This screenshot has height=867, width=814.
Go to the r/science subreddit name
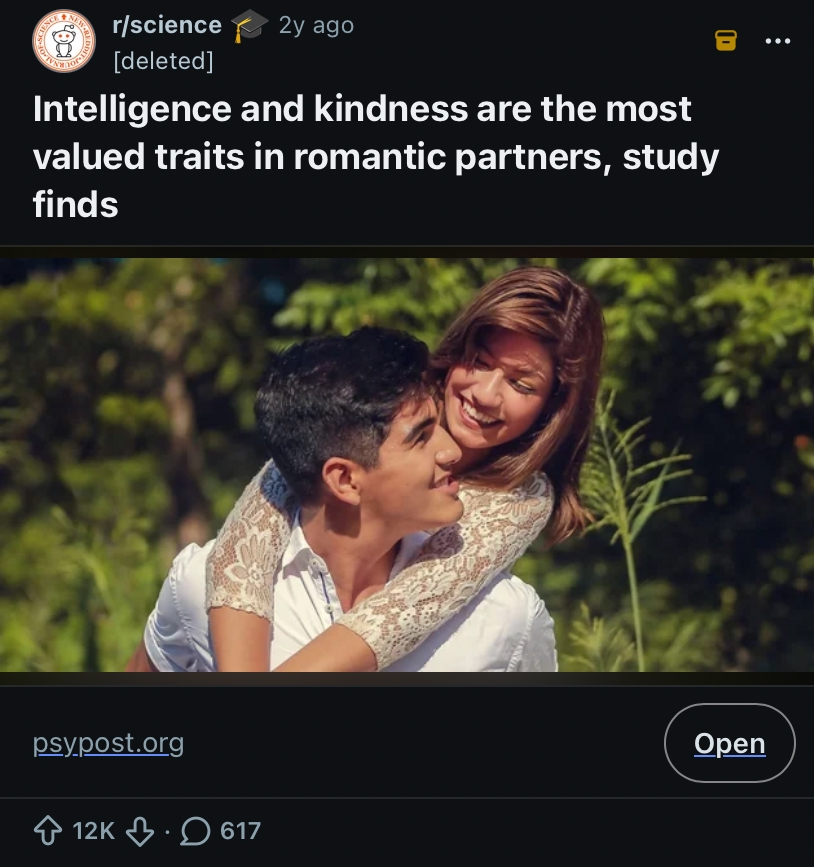pyautogui.click(x=167, y=25)
